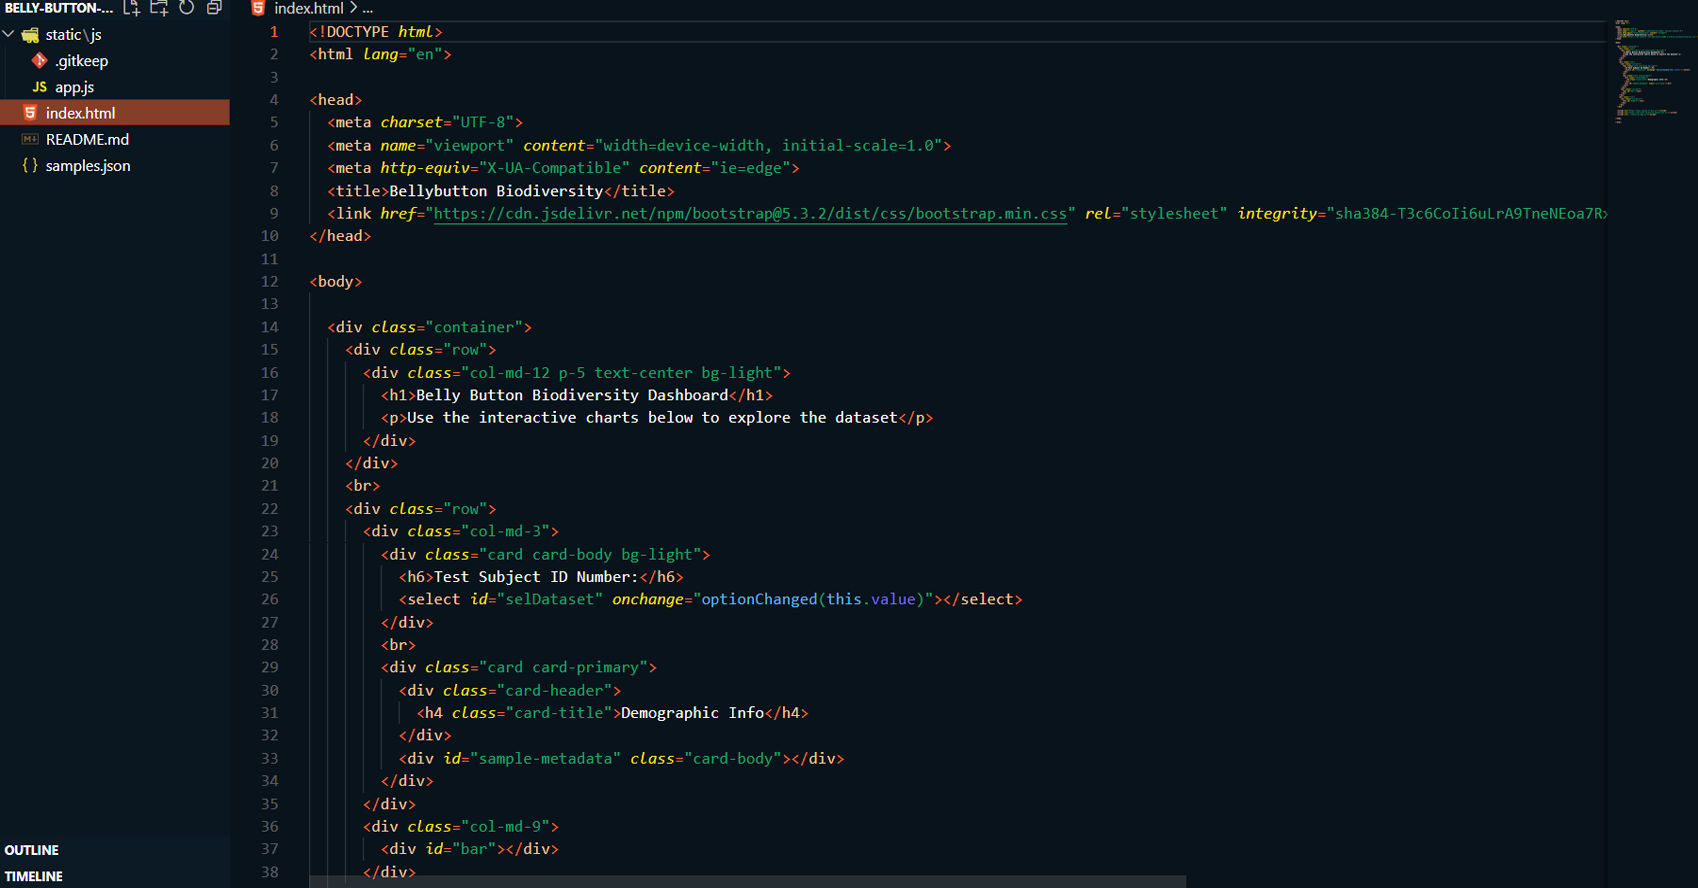This screenshot has width=1698, height=888.
Task: Click the New File icon in Explorer
Action: 132,8
